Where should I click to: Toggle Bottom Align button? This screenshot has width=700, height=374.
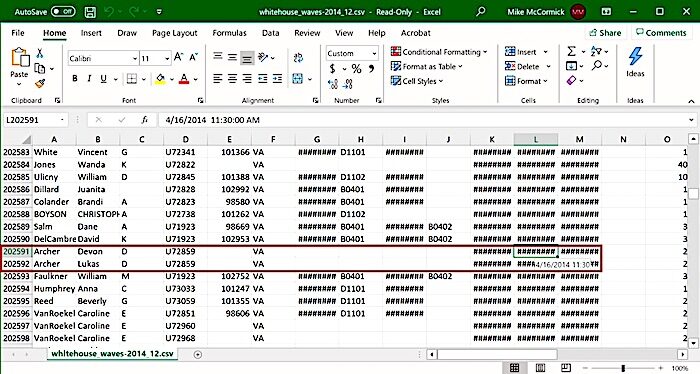pos(247,58)
